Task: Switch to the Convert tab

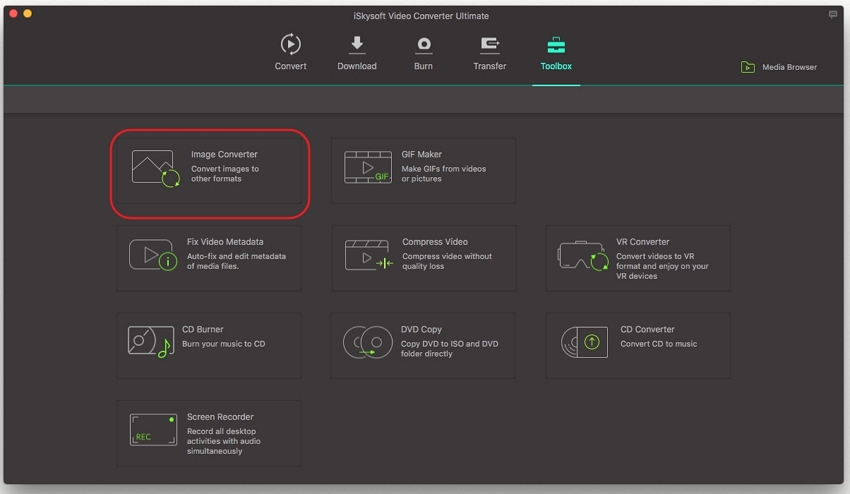Action: (x=290, y=53)
